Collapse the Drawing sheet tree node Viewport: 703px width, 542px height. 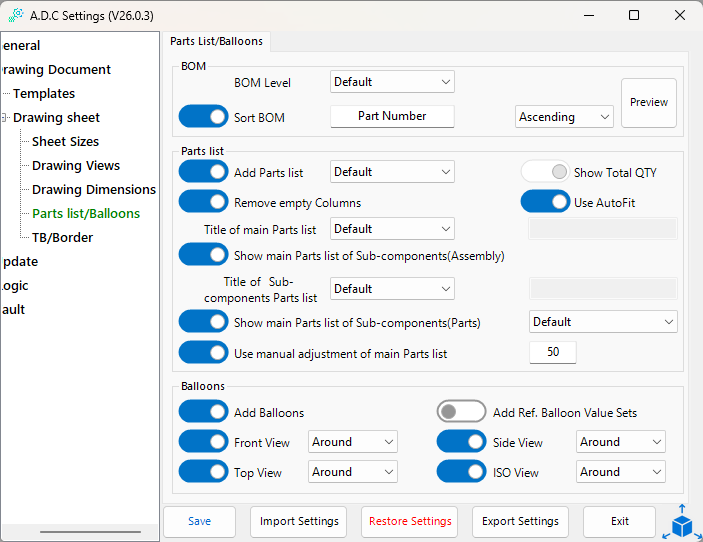pyautogui.click(x=4, y=118)
